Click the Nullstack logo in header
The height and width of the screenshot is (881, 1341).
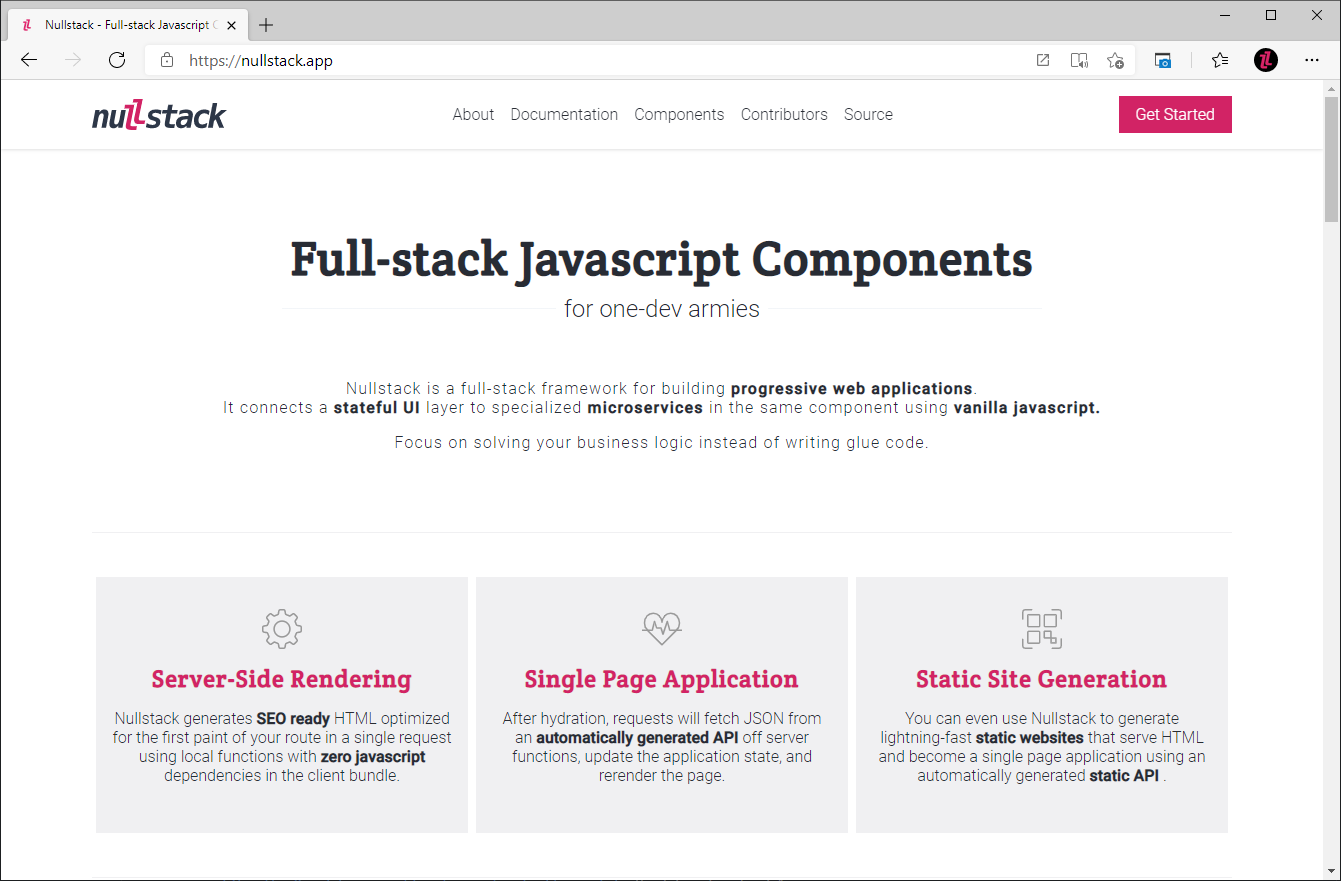(159, 115)
